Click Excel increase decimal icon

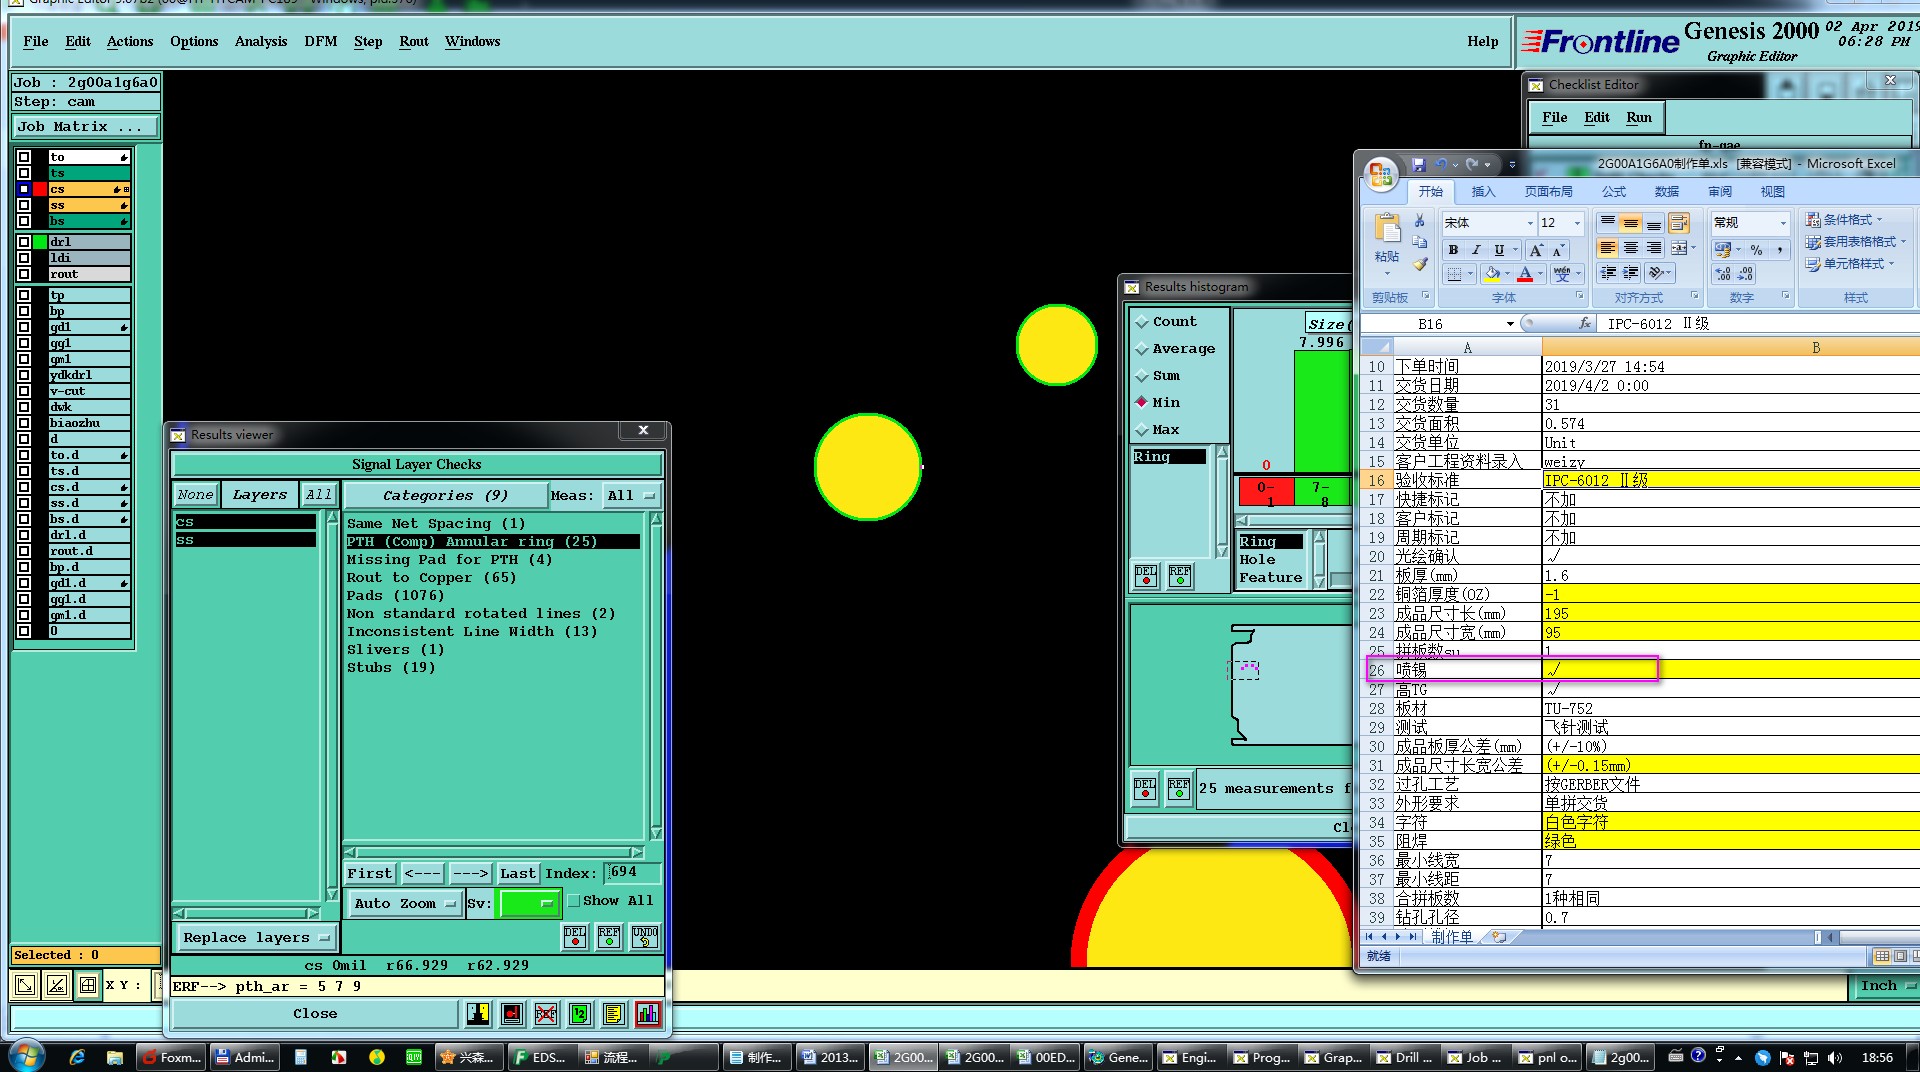[x=1723, y=274]
